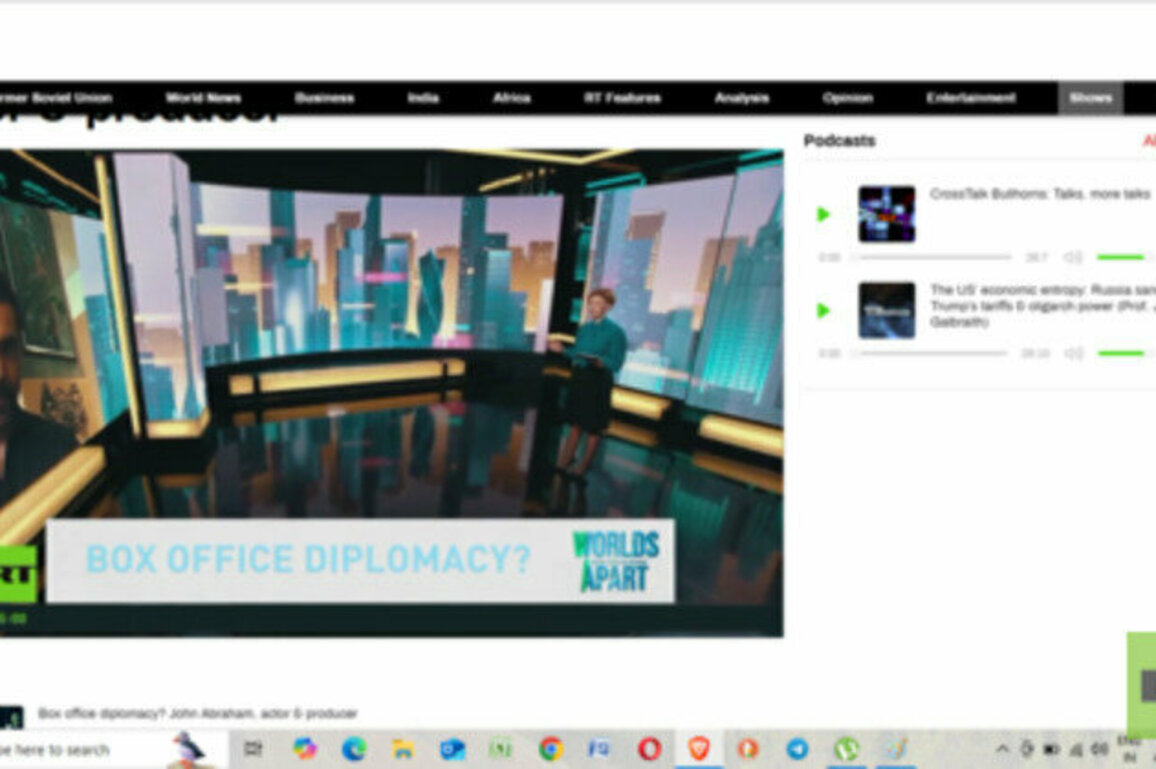Screen dimensions: 1156x769
Task: Open the system volume tray icon
Action: pos(1099,750)
